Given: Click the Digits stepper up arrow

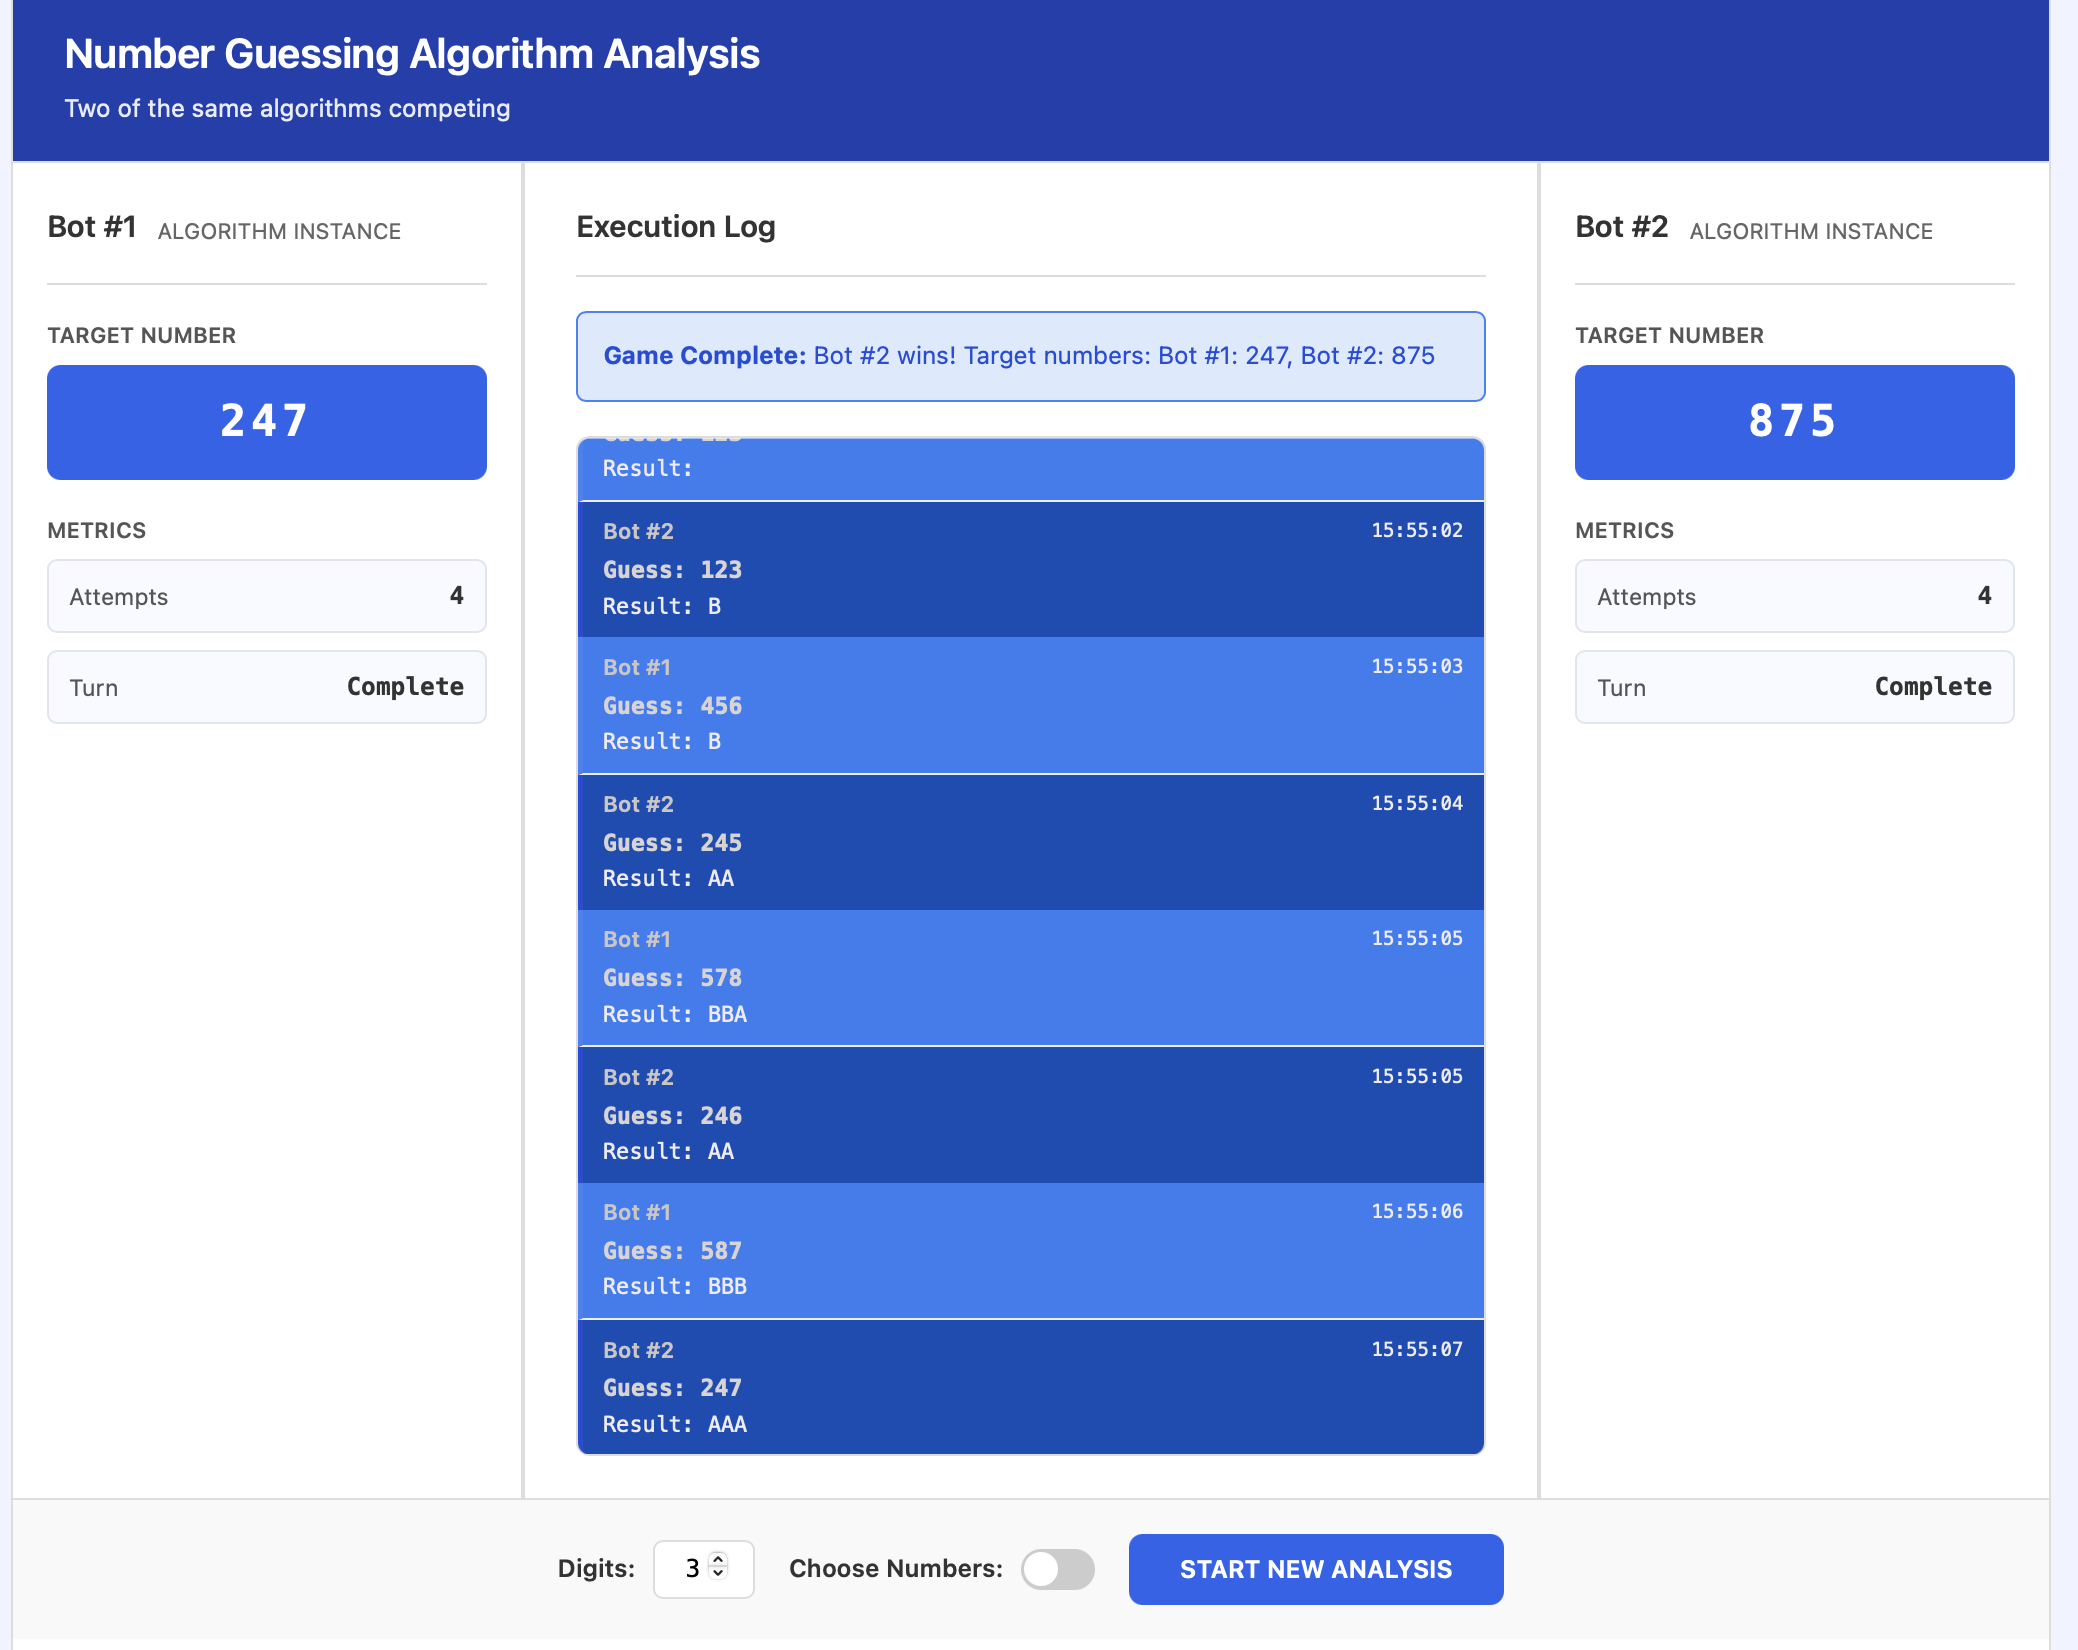Looking at the screenshot, I should click(717, 1559).
